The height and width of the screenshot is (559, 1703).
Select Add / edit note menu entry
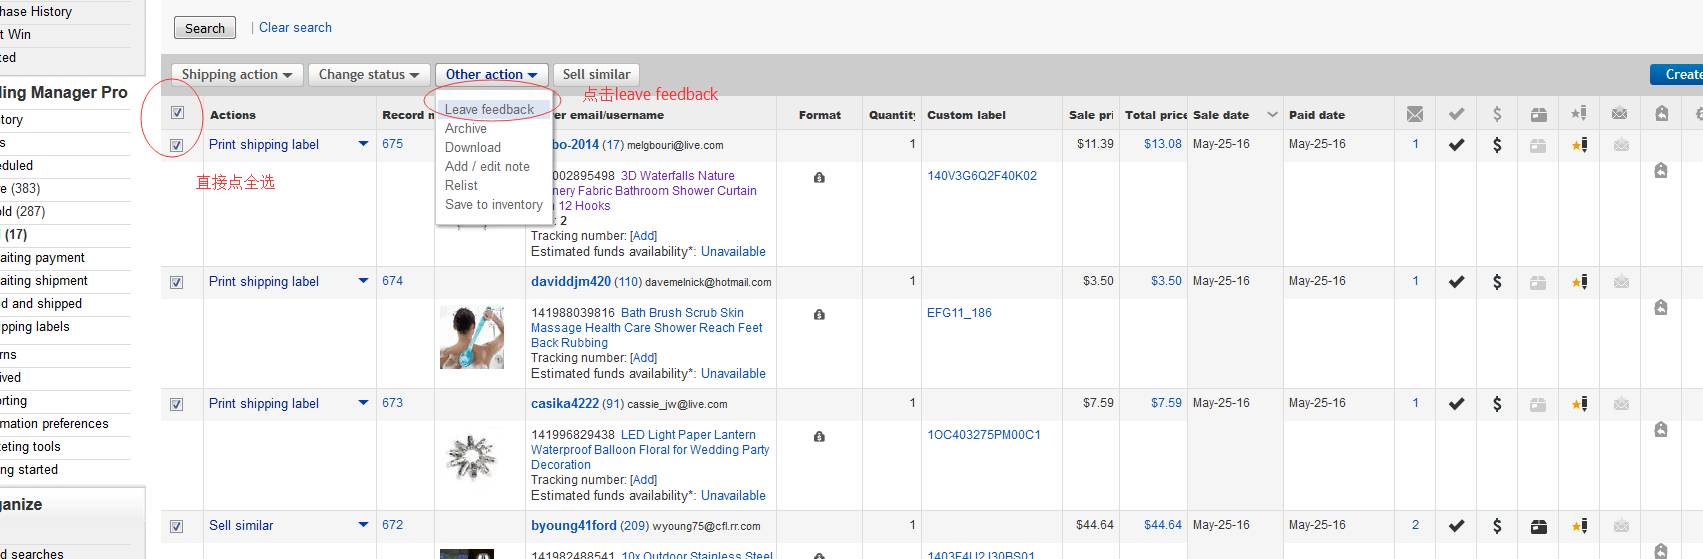[x=487, y=166]
